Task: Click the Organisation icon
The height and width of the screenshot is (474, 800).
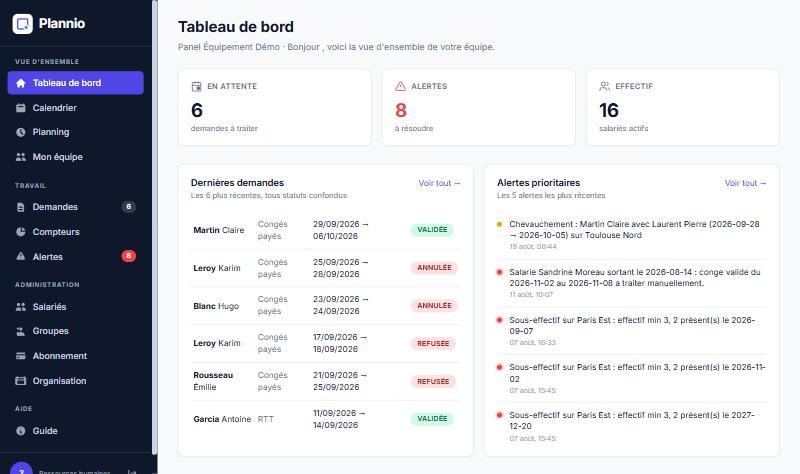Action: point(20,381)
